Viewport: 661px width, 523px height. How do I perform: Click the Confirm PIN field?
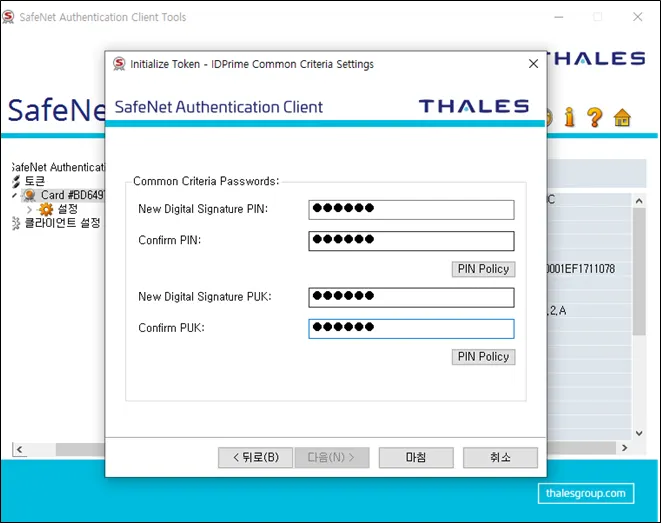[x=411, y=241]
